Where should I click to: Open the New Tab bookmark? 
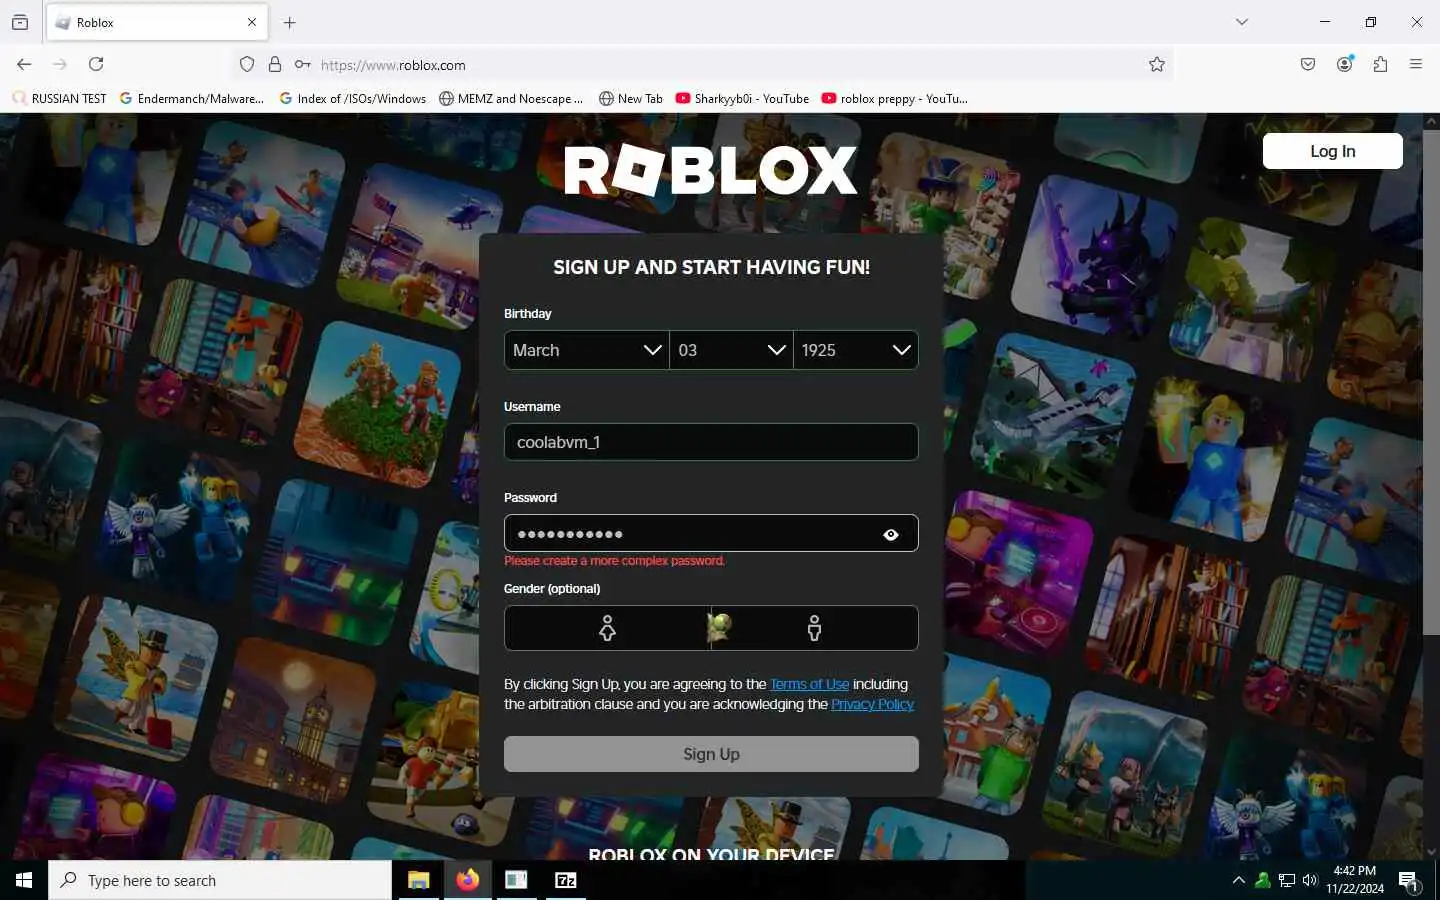pos(631,98)
